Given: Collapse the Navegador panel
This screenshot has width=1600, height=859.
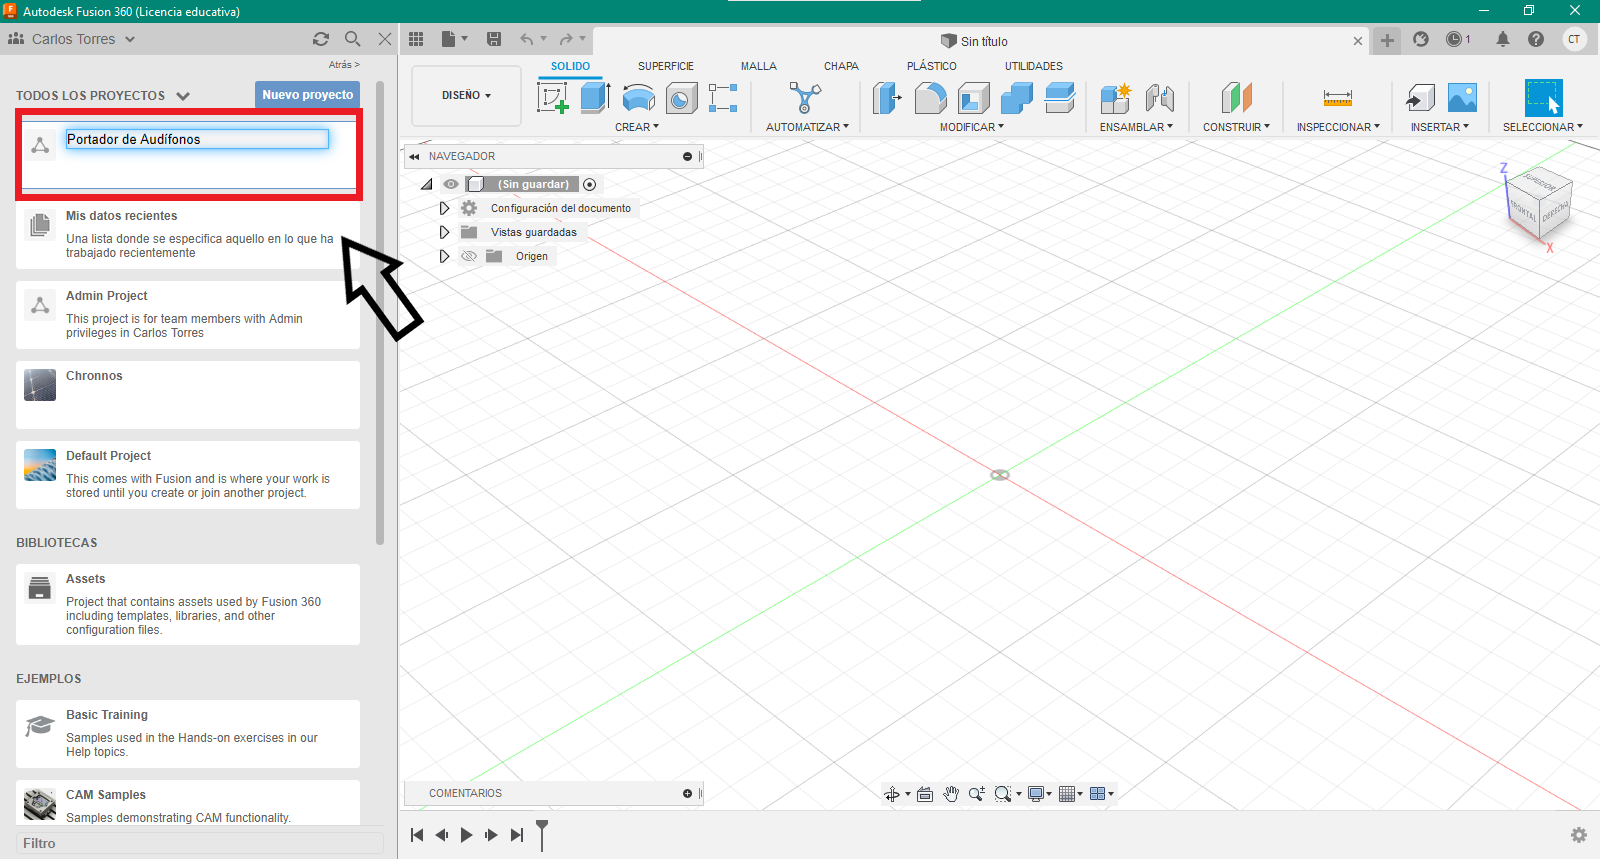Looking at the screenshot, I should [x=414, y=157].
